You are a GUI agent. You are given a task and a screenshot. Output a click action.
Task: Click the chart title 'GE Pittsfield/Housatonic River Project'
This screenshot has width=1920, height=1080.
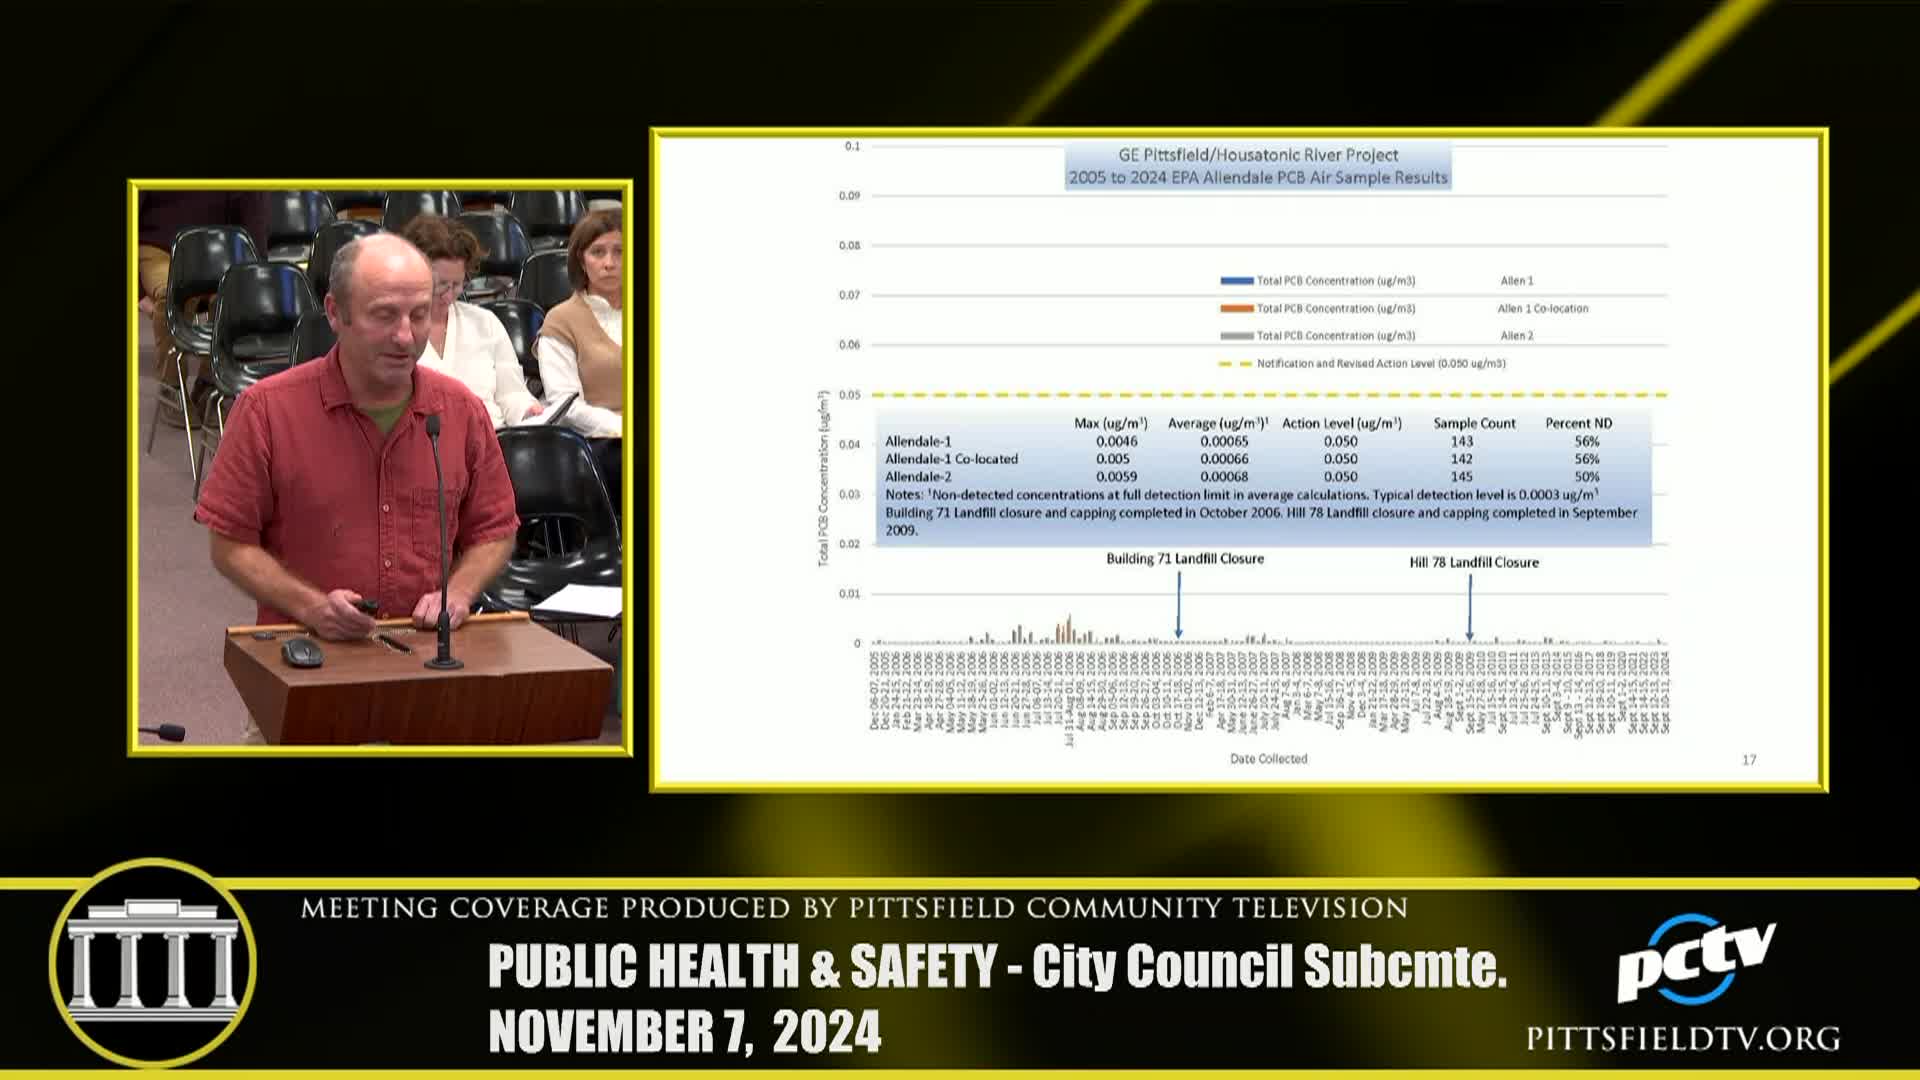(1258, 155)
